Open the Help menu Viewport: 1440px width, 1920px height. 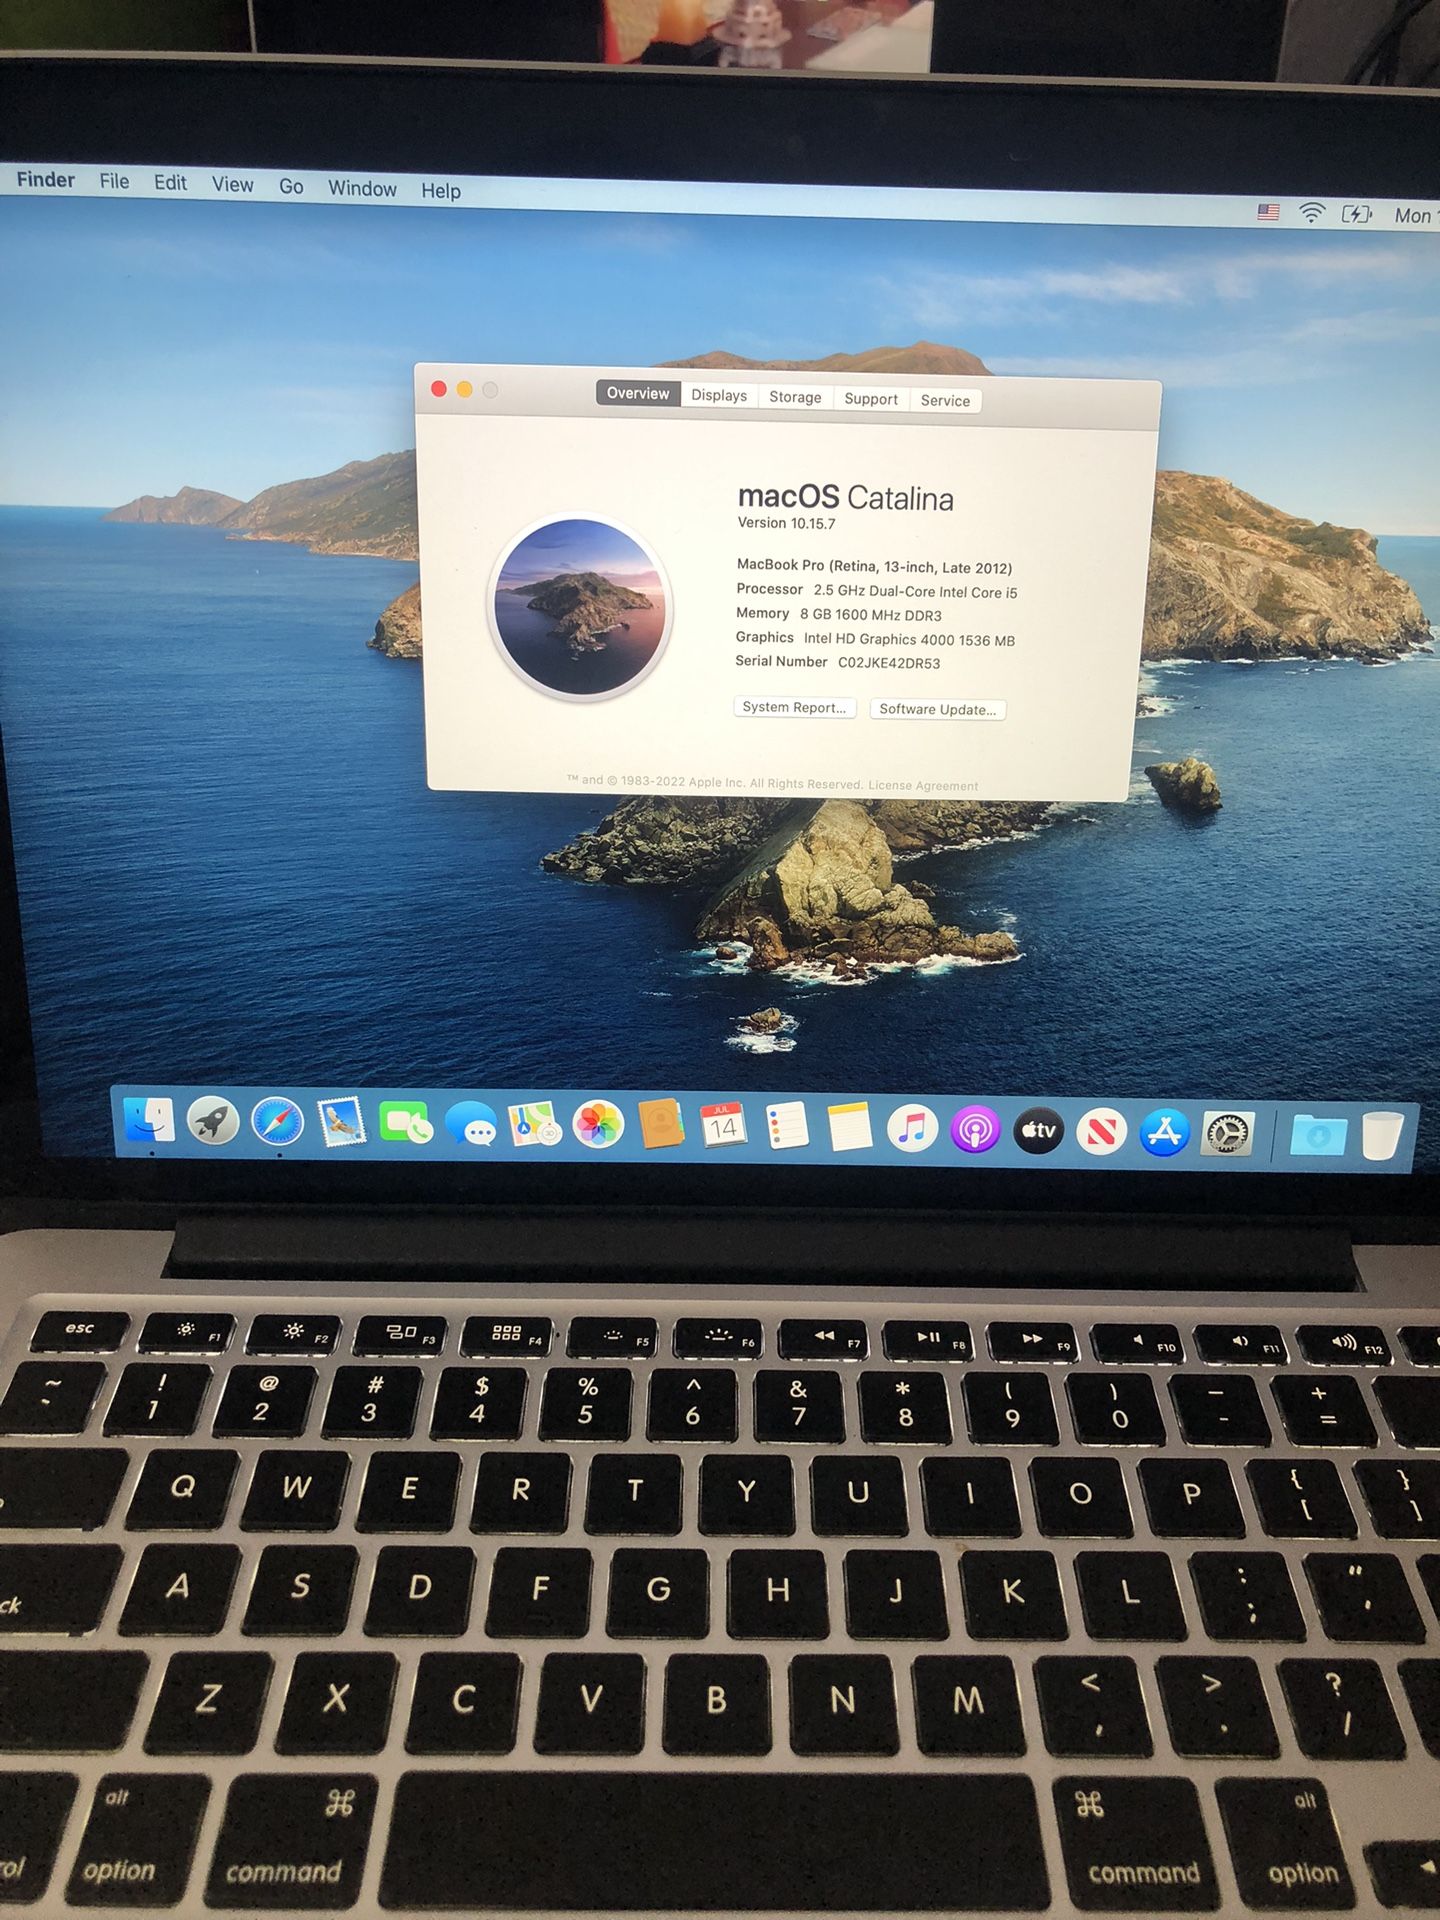tap(440, 191)
